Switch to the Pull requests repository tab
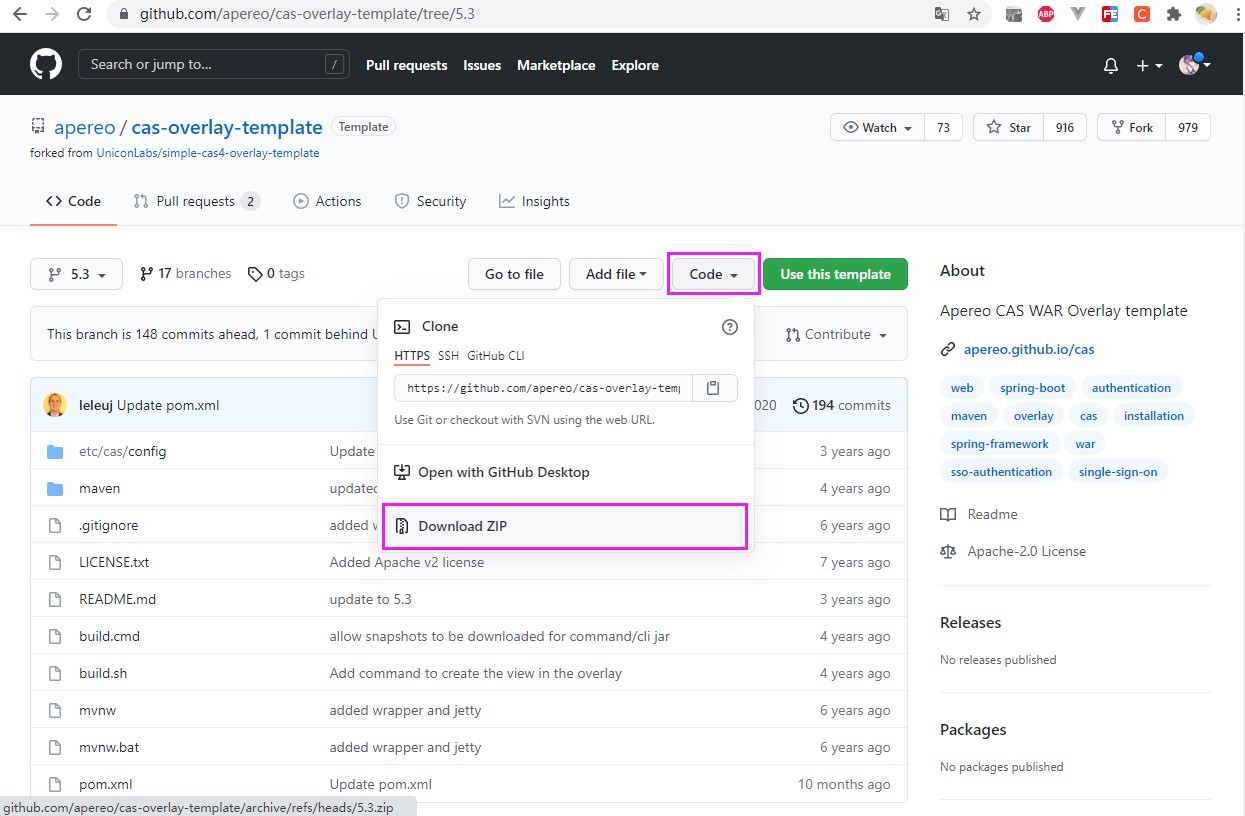1245x816 pixels. [196, 201]
